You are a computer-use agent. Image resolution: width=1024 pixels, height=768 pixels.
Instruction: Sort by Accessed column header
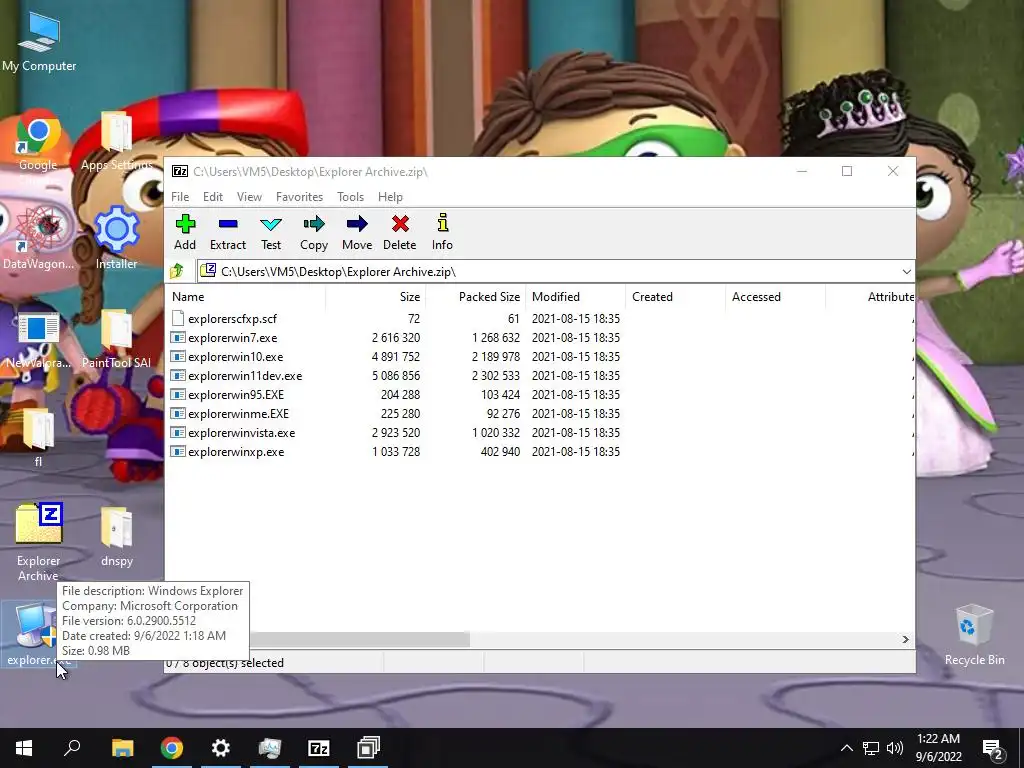(x=775, y=296)
